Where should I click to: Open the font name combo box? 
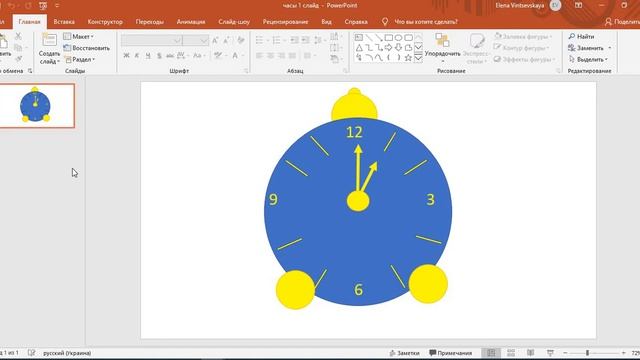151,40
